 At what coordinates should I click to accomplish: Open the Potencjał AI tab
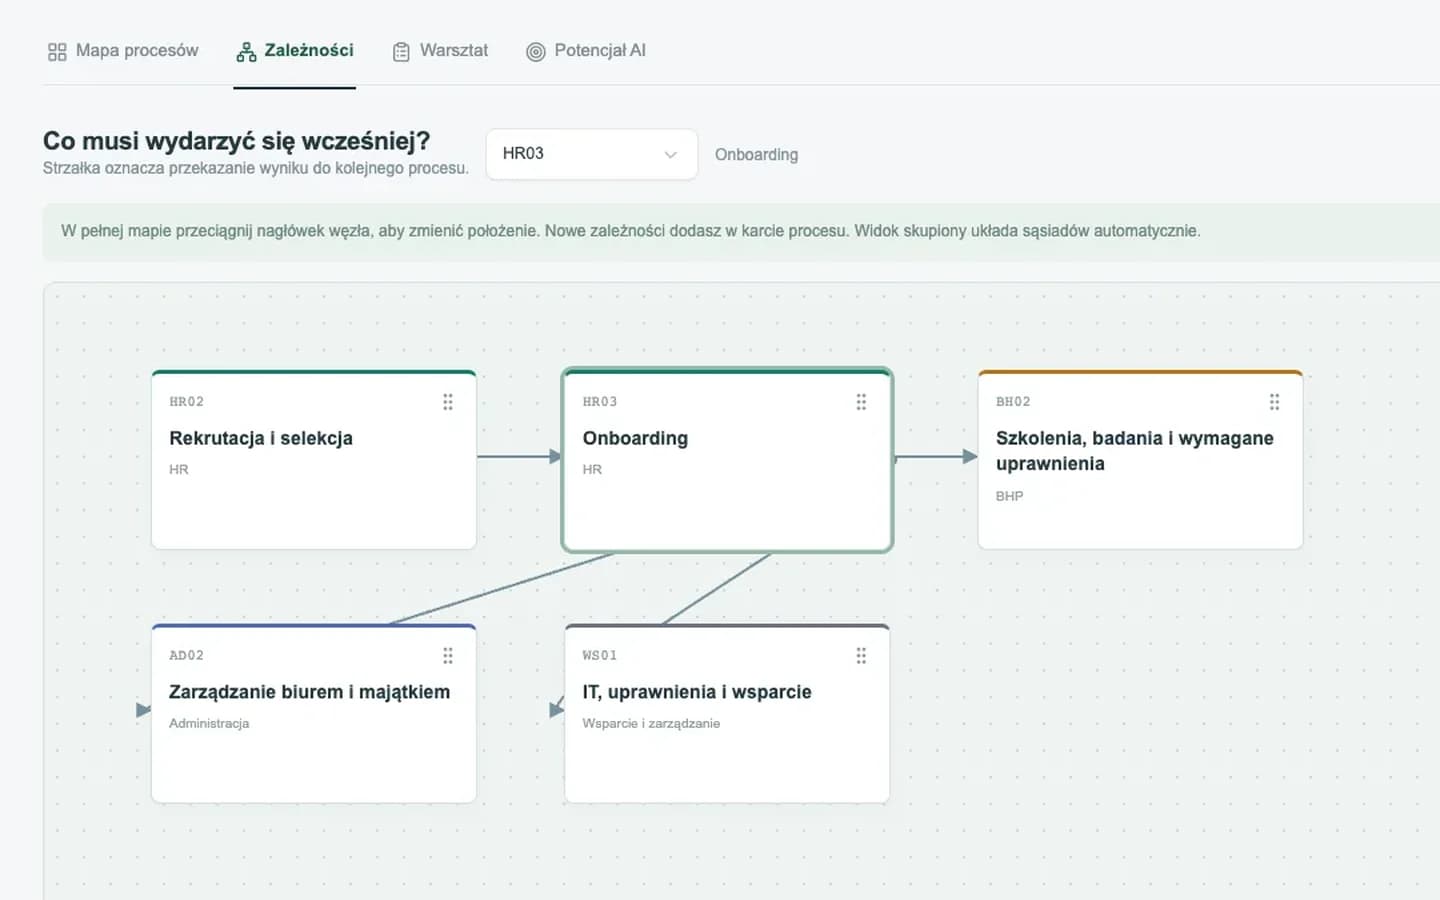coord(586,51)
